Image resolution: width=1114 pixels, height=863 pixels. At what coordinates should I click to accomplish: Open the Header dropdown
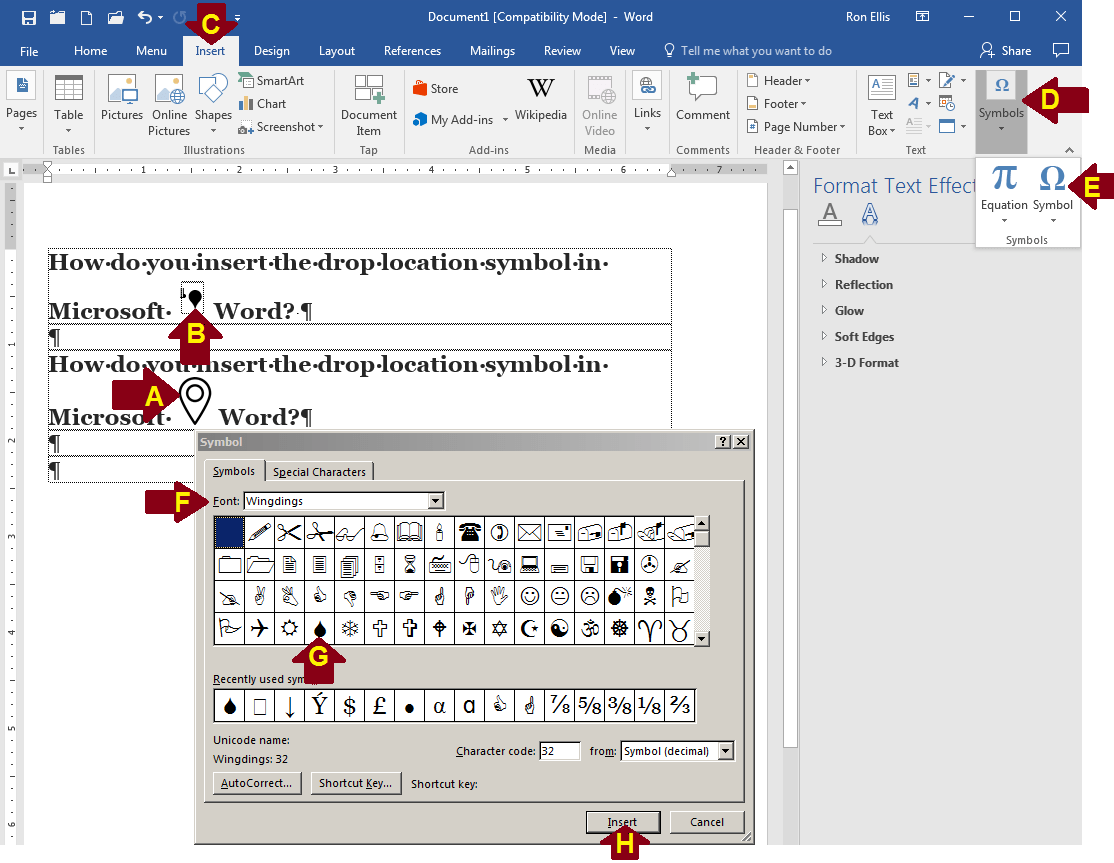[779, 81]
